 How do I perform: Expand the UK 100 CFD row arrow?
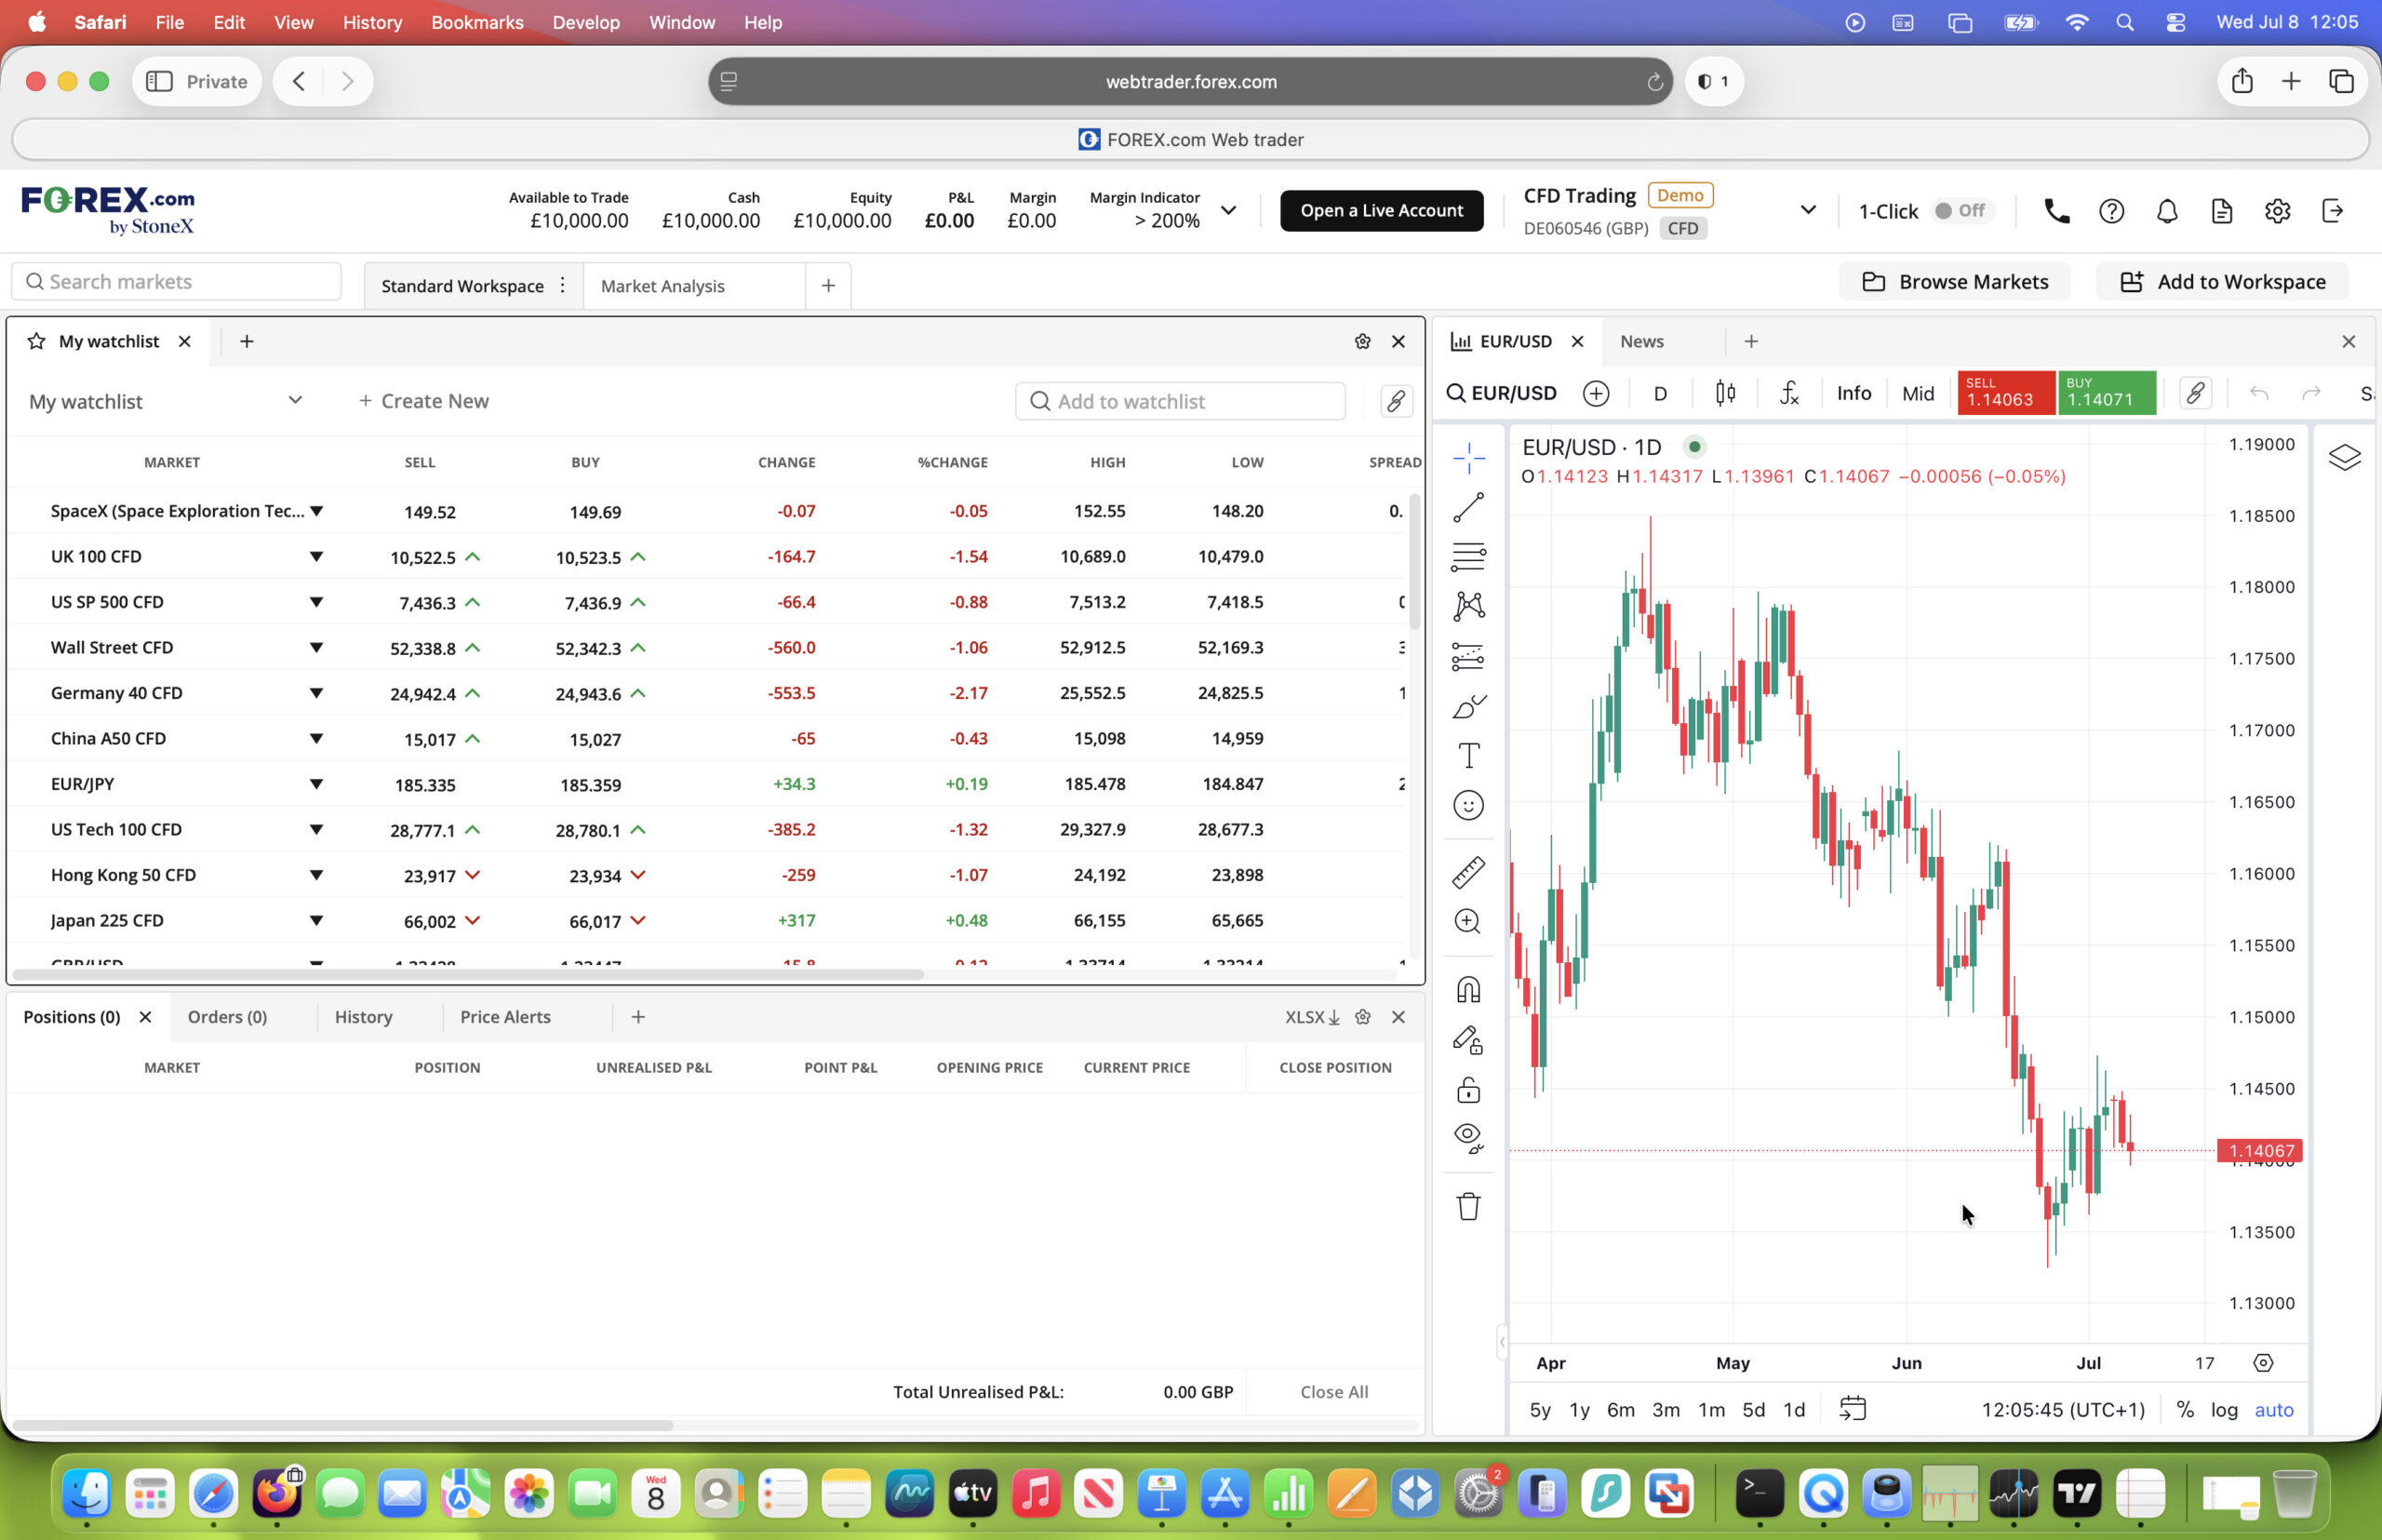316,556
